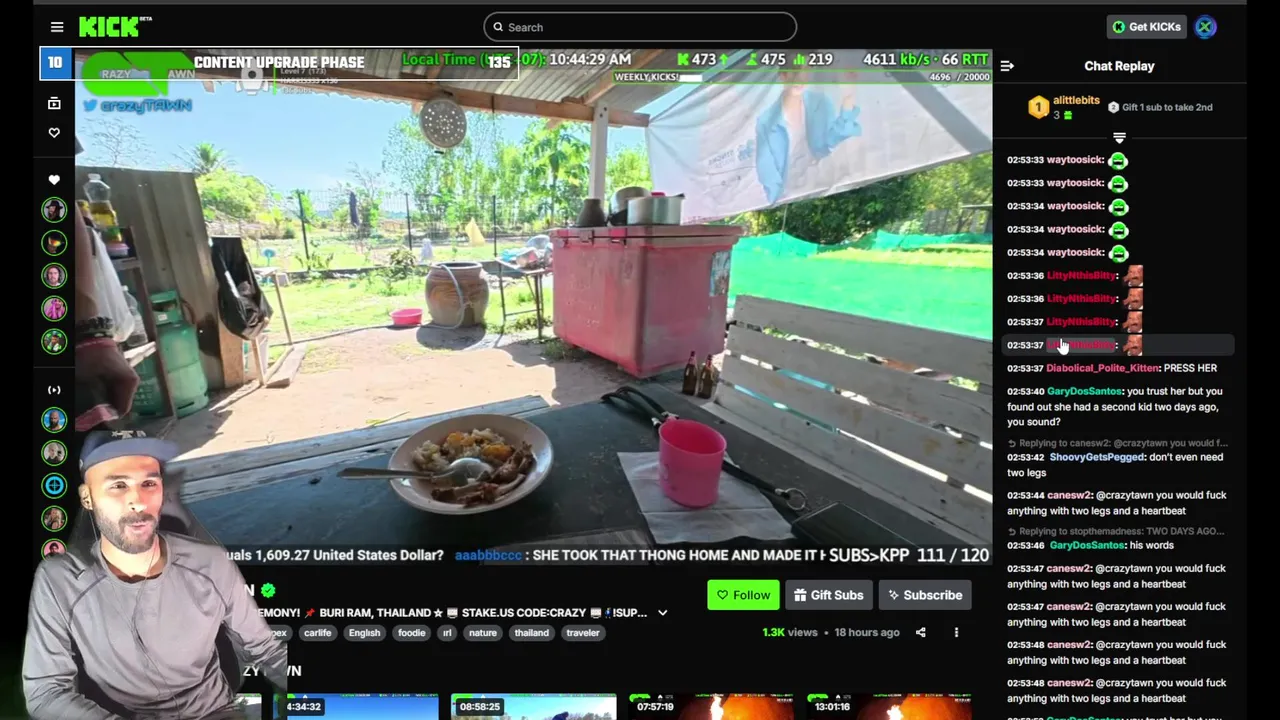Open the third followed channel avatar

54,275
